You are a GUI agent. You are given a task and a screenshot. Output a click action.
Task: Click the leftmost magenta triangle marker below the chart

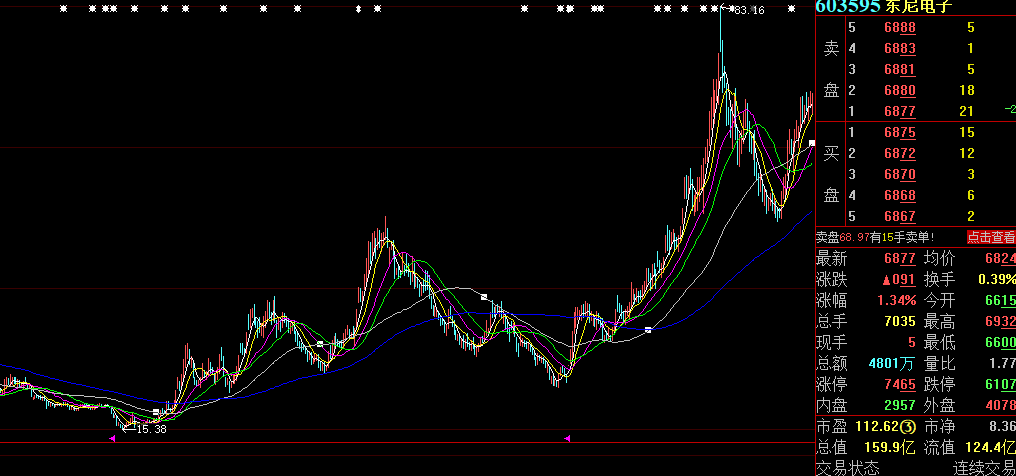pyautogui.click(x=113, y=438)
